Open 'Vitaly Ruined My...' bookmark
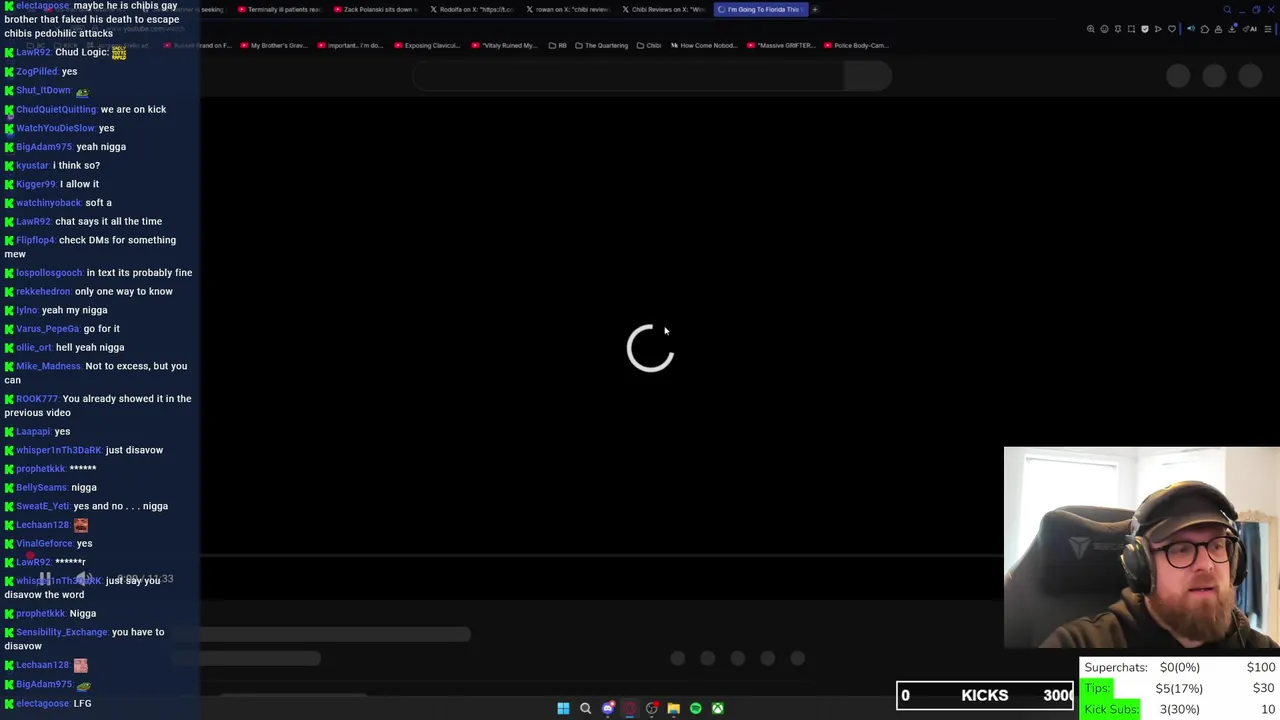Viewport: 1280px width, 720px height. coord(504,45)
